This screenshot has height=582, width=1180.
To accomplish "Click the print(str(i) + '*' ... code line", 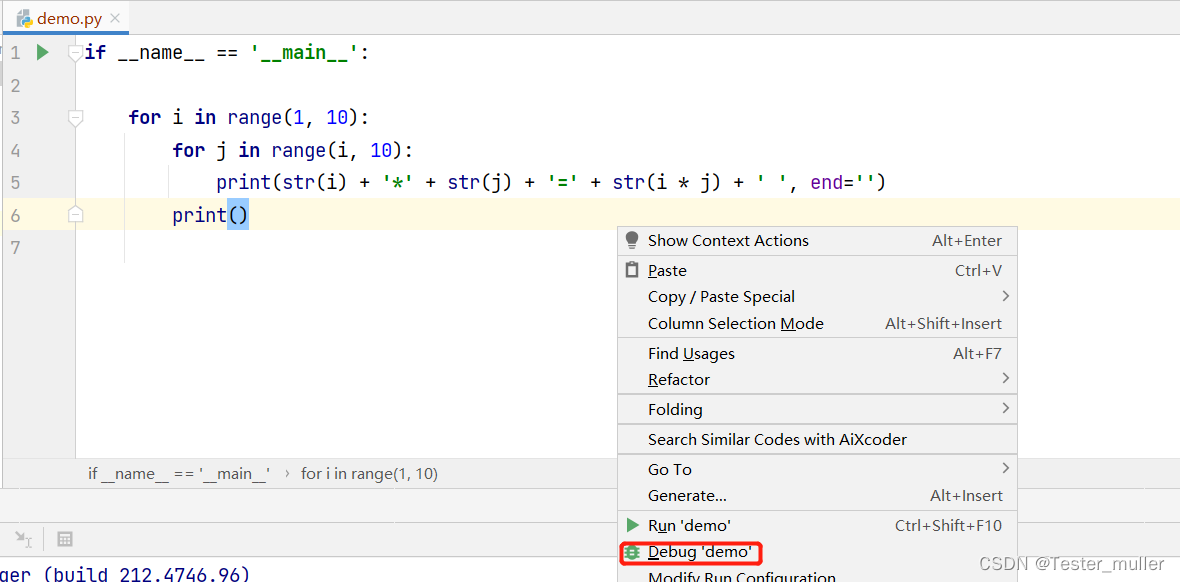I will tap(551, 183).
